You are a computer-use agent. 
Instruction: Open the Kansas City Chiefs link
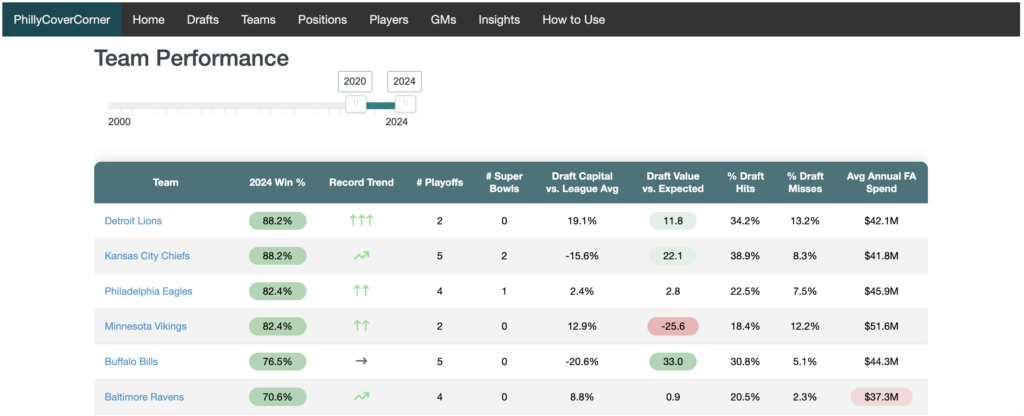[147, 256]
